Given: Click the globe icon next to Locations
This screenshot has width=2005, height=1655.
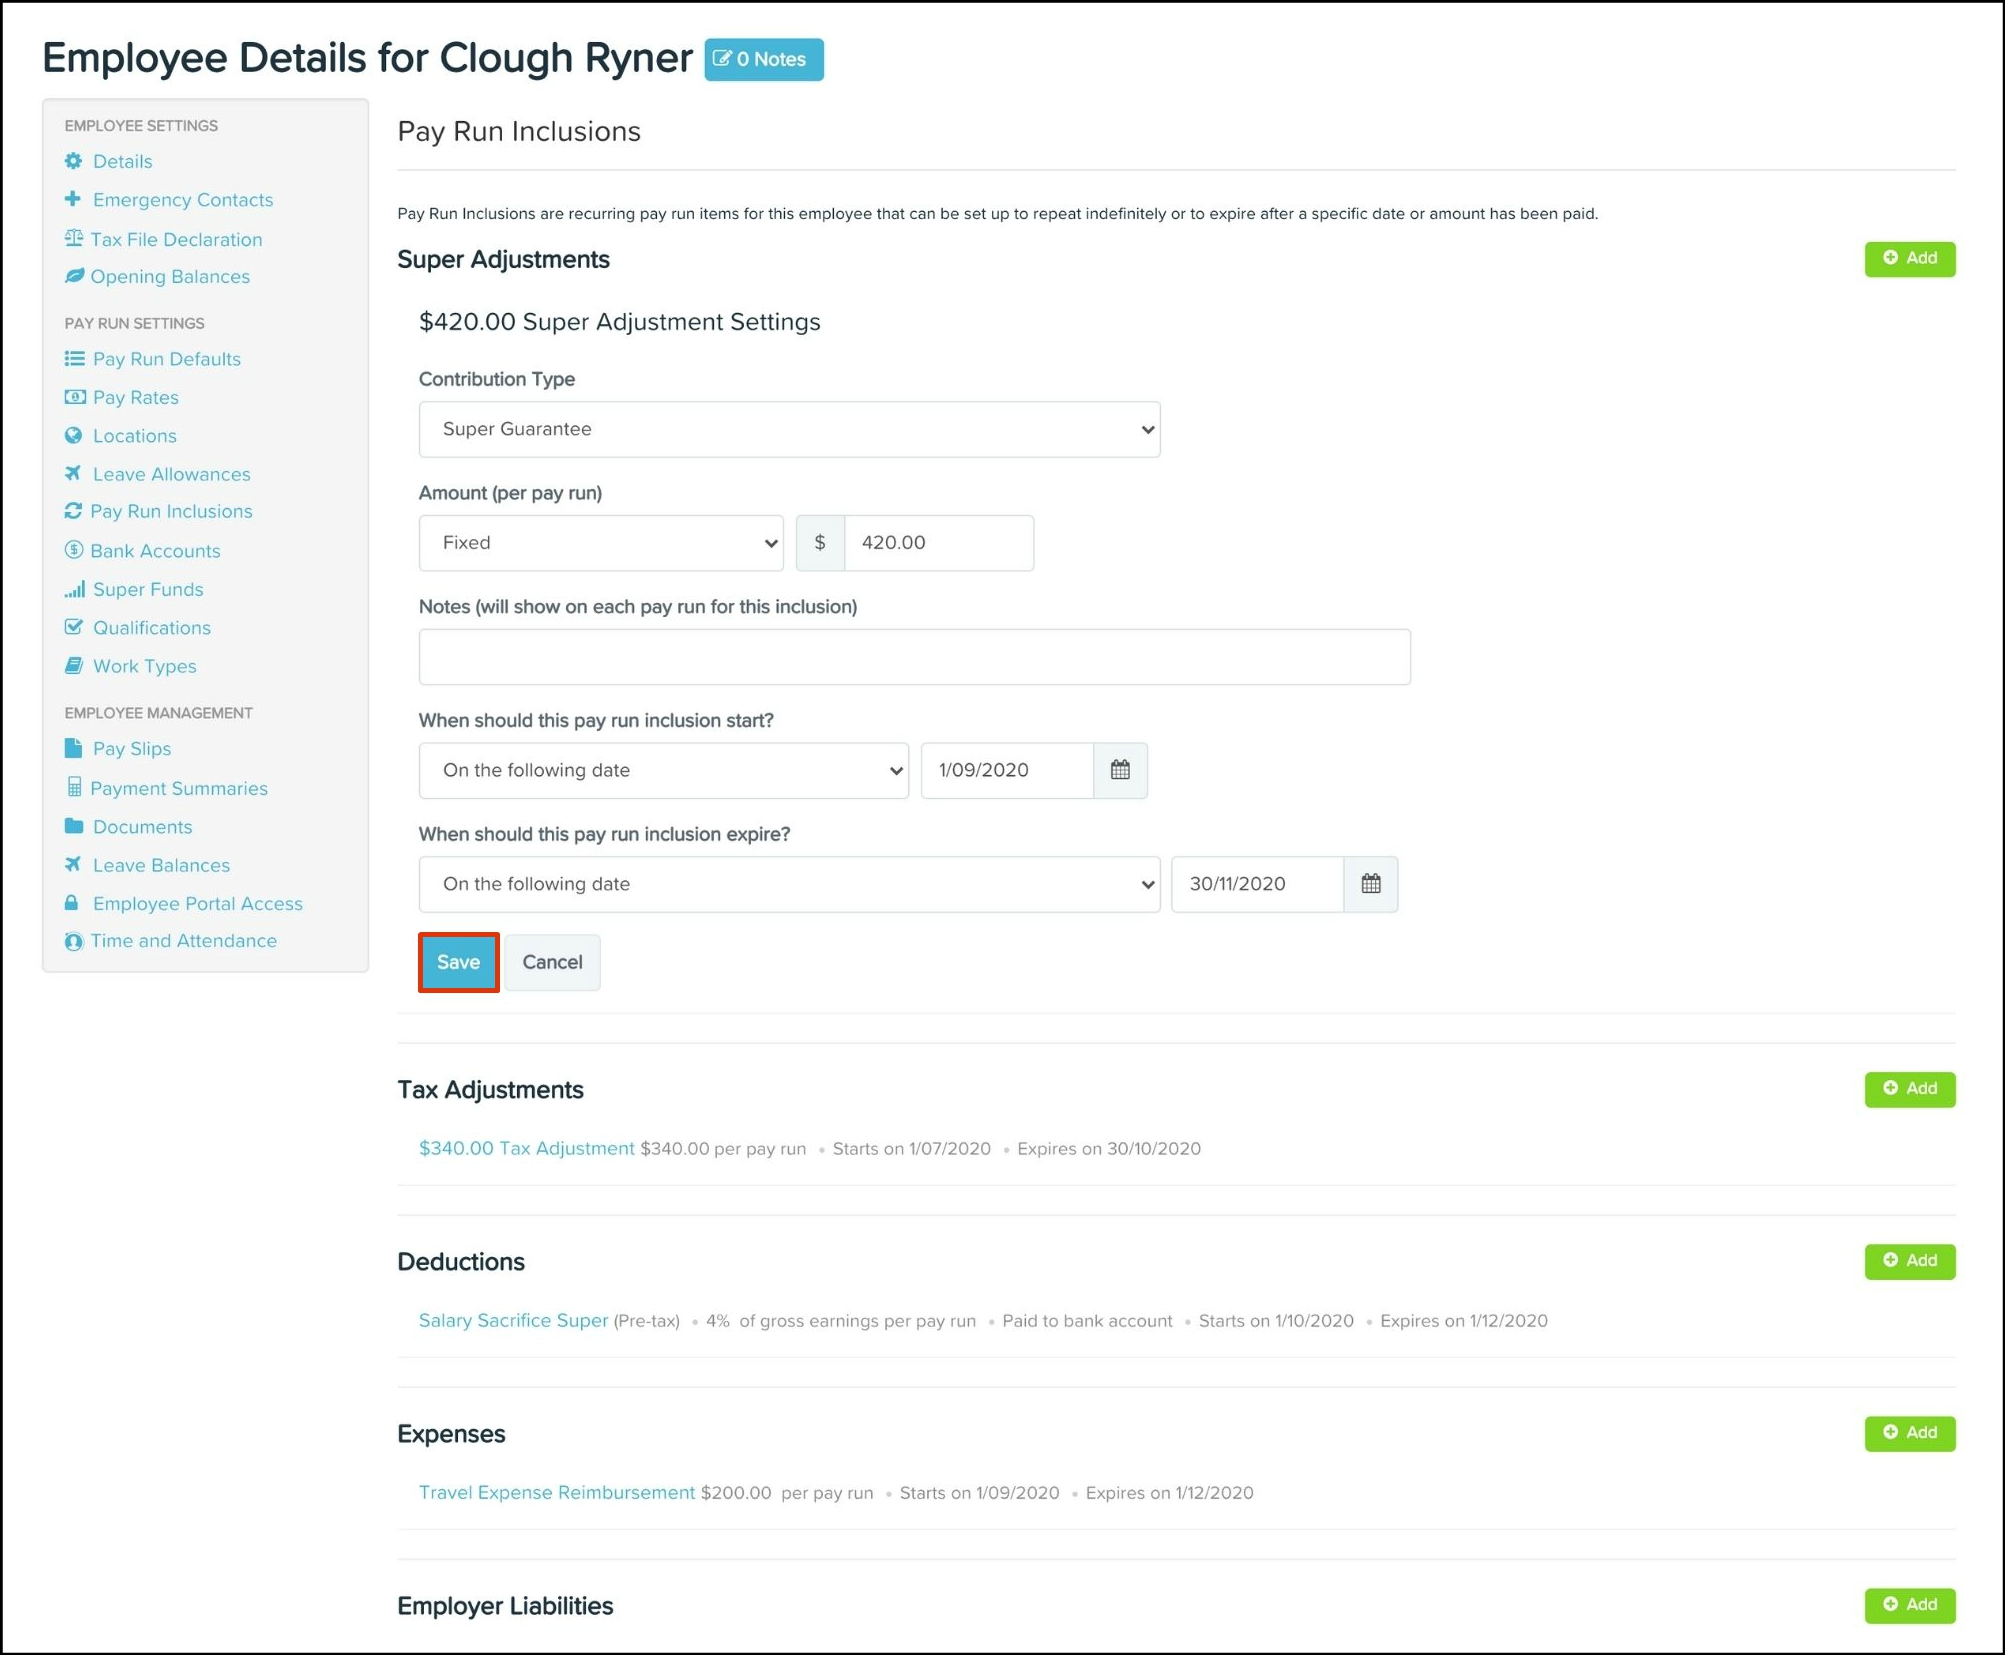Looking at the screenshot, I should (73, 435).
